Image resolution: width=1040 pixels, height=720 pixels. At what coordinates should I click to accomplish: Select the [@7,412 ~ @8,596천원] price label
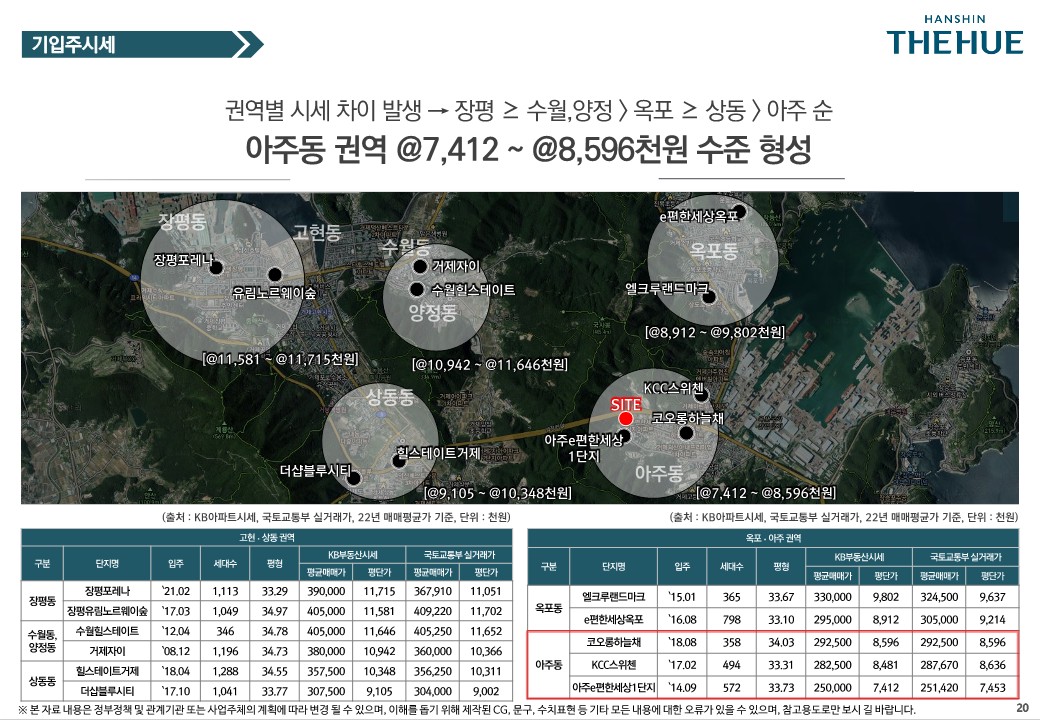tap(765, 492)
